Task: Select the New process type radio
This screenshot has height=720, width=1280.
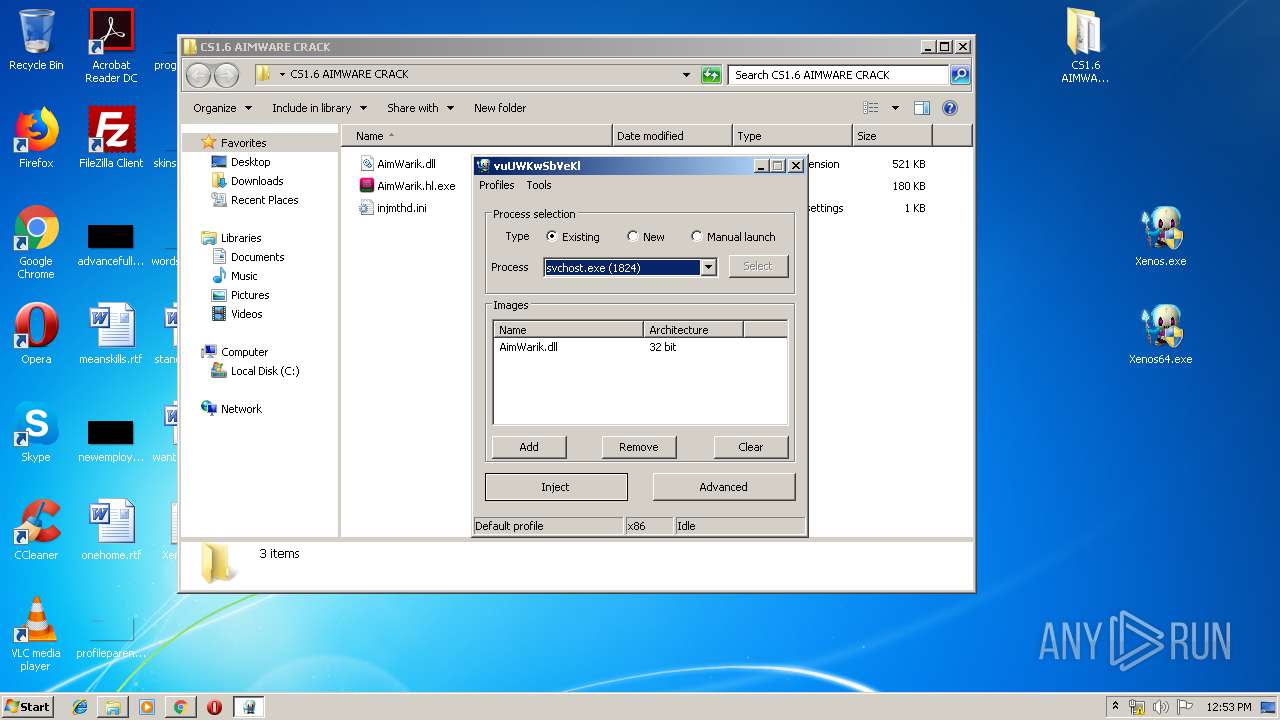Action: pyautogui.click(x=645, y=237)
